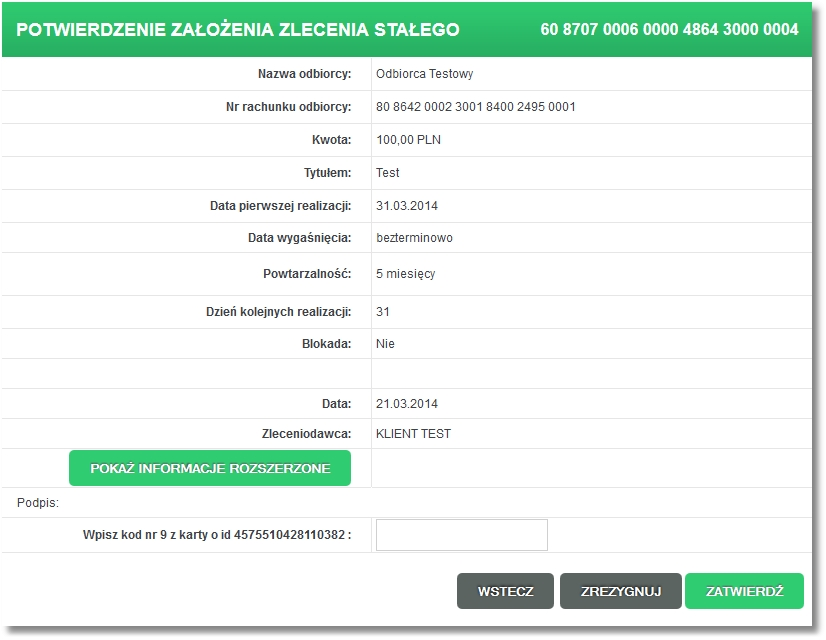This screenshot has height=640, width=826.
Task: Click the header title POTWIERDZENIE ZAŁOŻENIA ZLECENIA STAŁEGO
Action: (238, 29)
